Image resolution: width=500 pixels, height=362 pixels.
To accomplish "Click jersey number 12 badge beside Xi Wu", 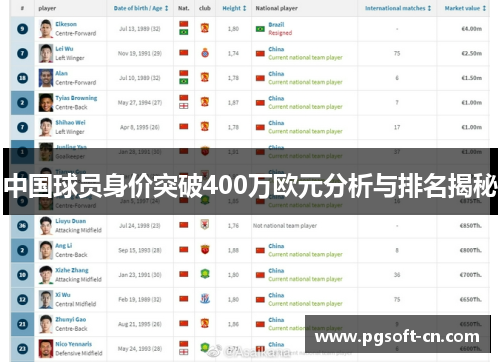I will pos(22,299).
